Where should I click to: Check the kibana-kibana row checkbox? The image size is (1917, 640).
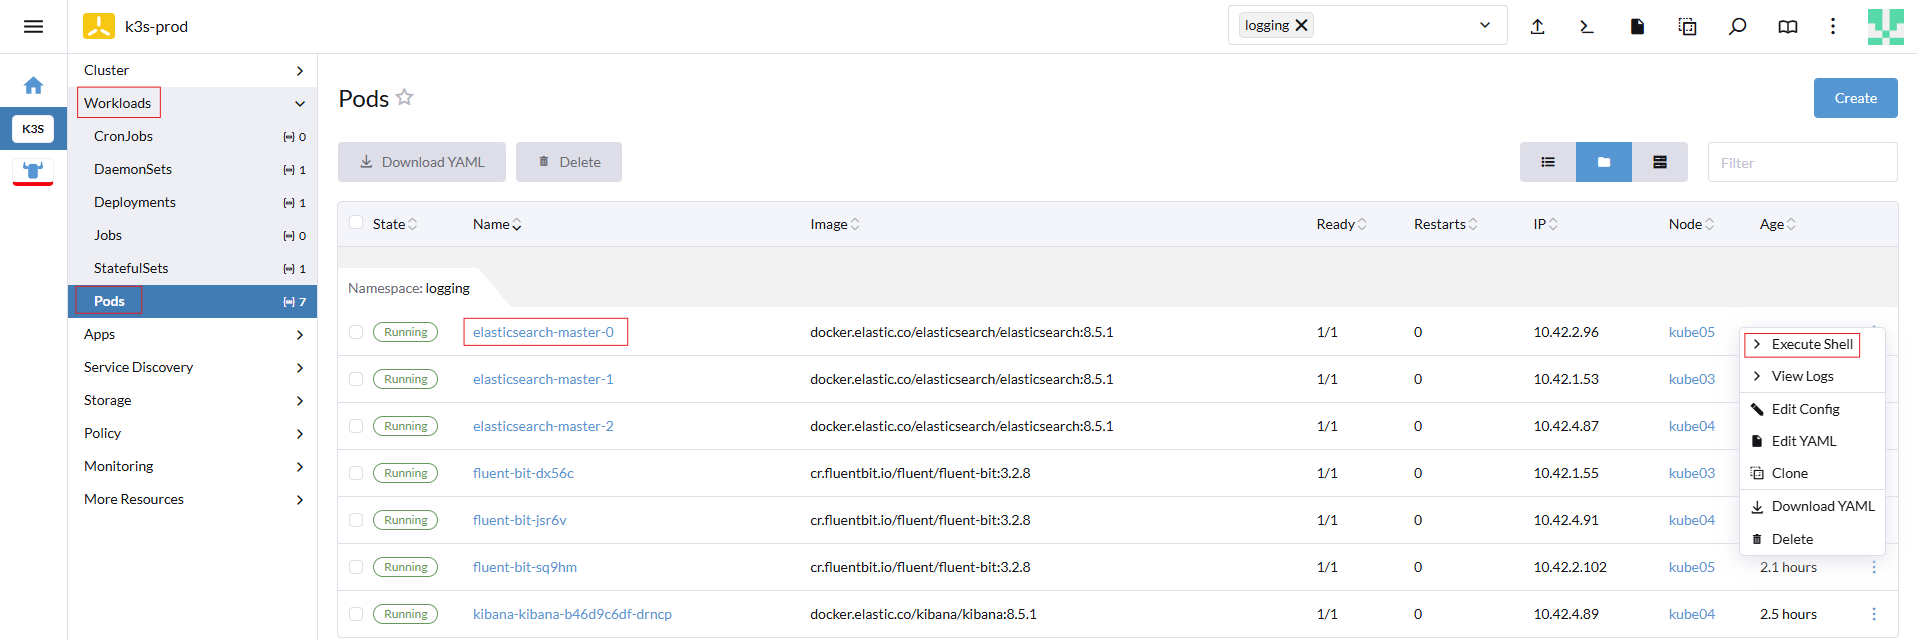point(356,614)
